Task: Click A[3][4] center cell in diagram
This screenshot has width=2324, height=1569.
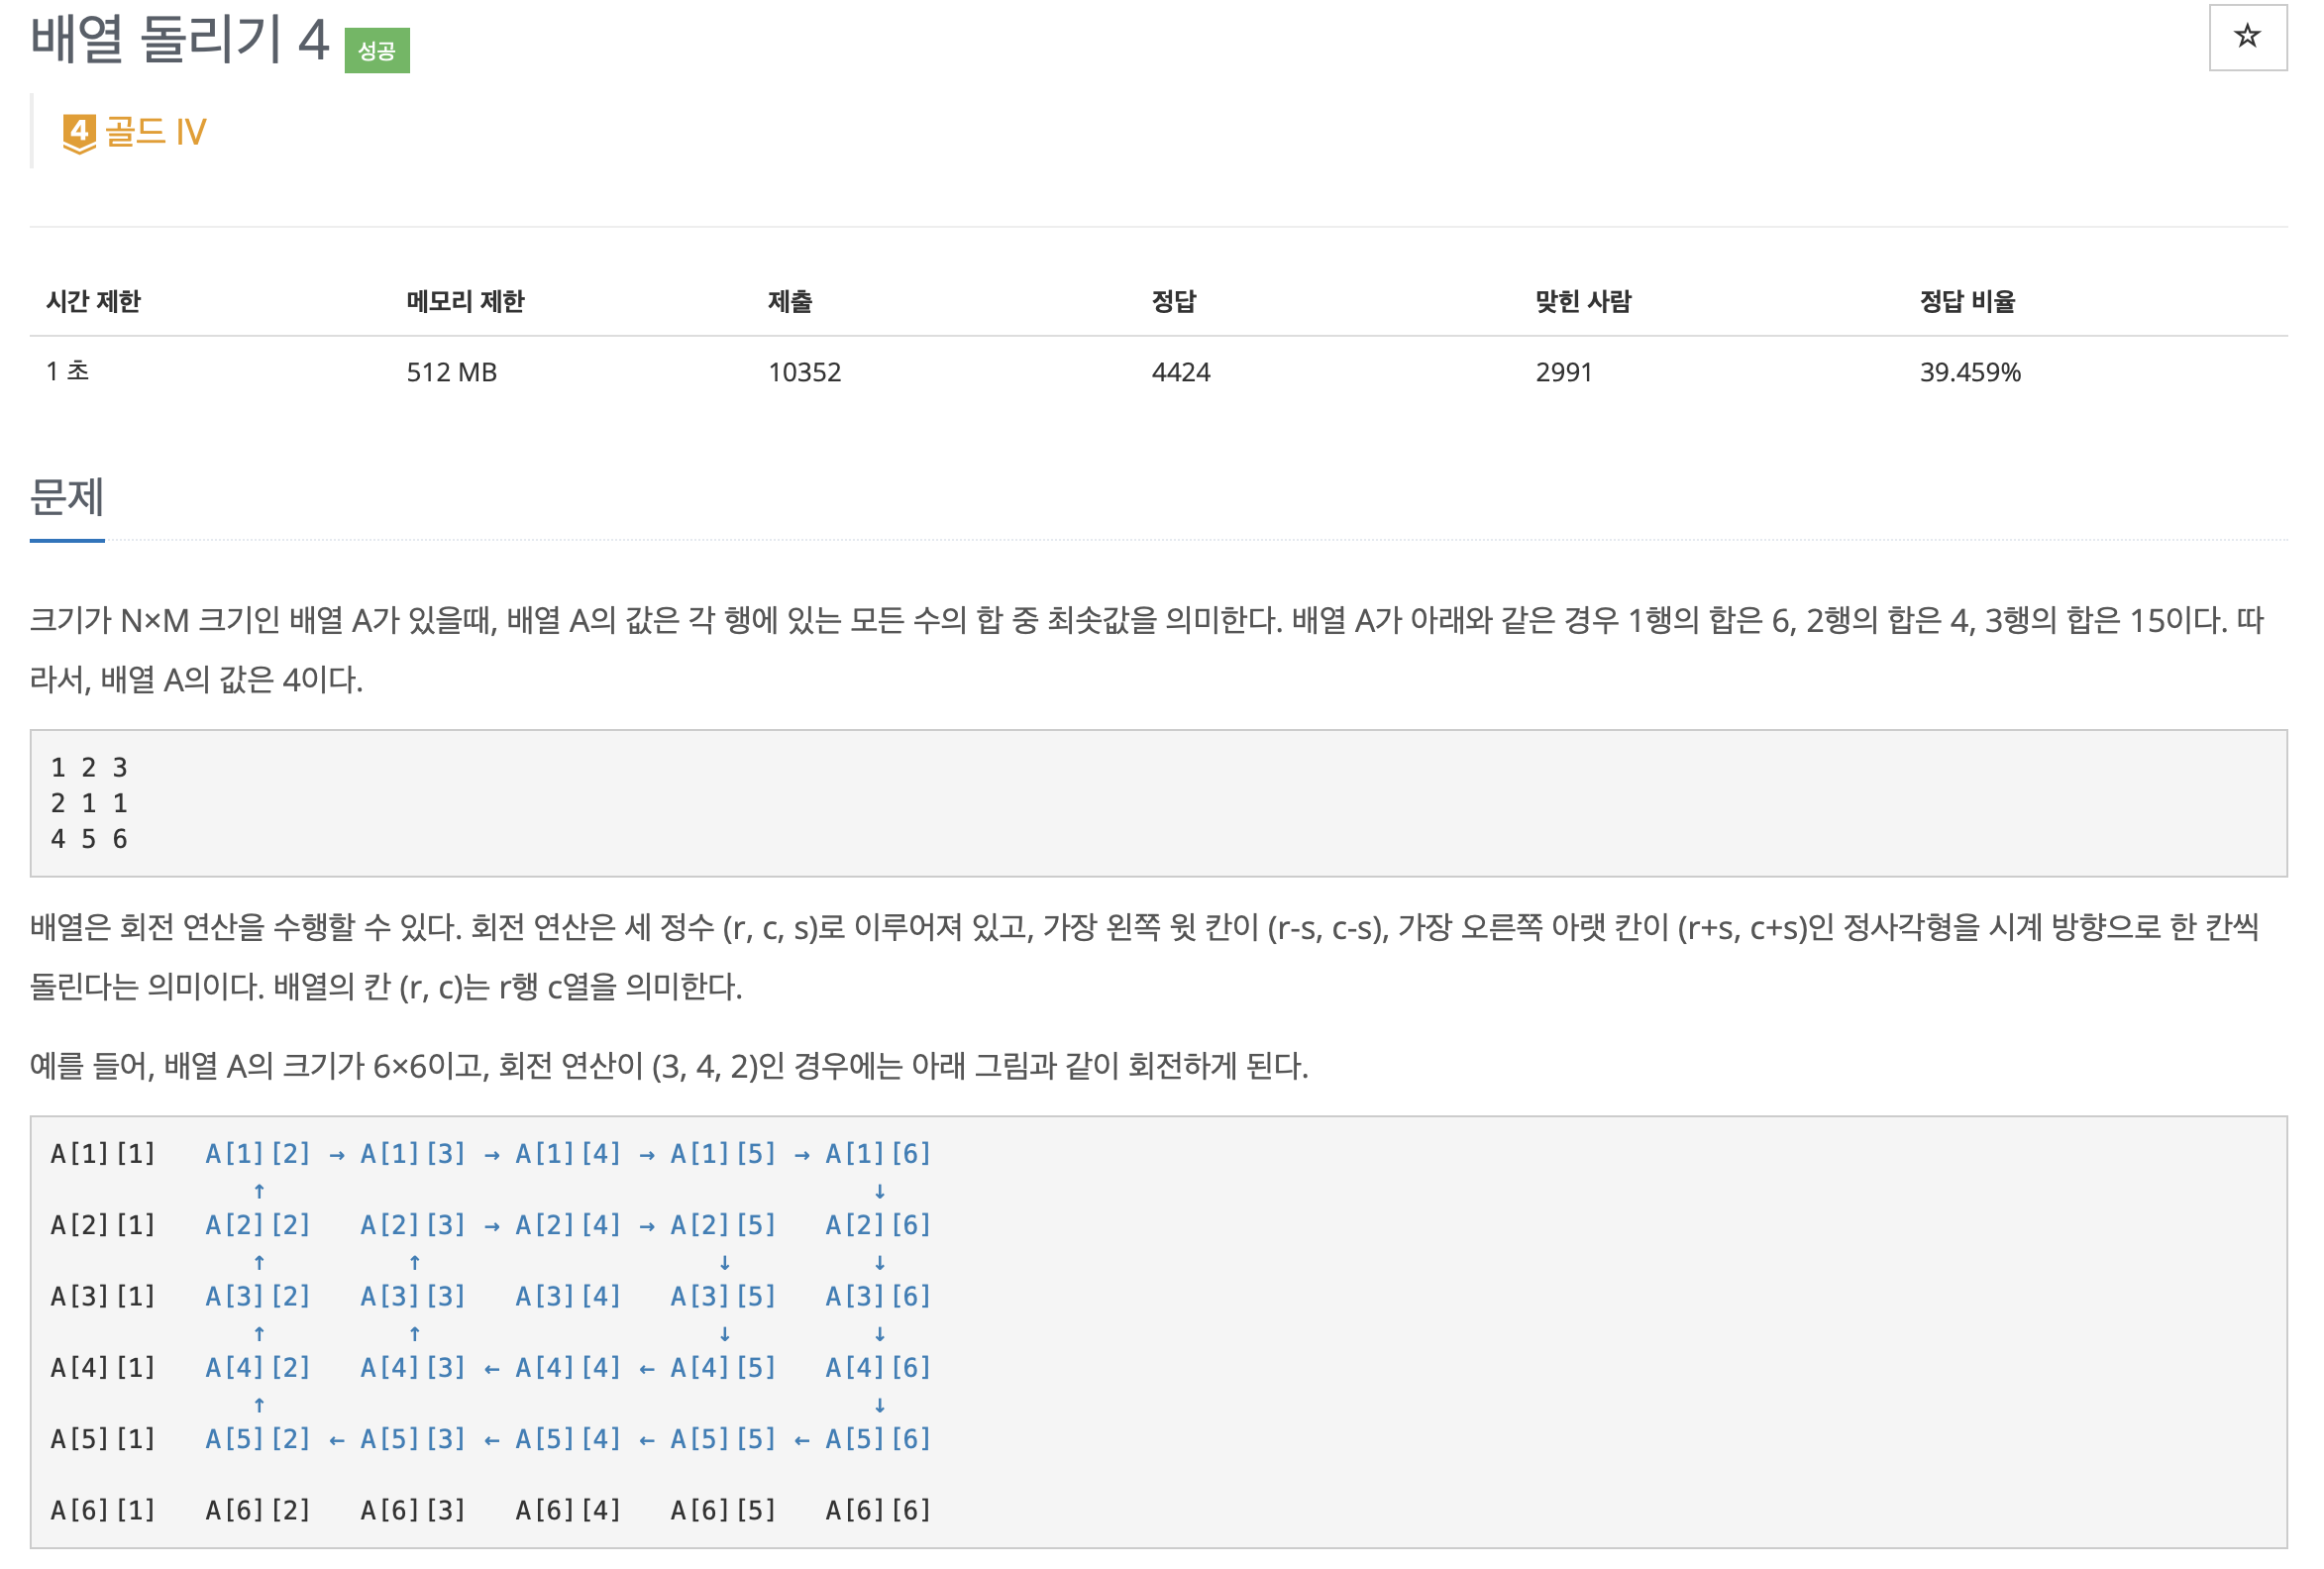Action: tap(567, 1296)
